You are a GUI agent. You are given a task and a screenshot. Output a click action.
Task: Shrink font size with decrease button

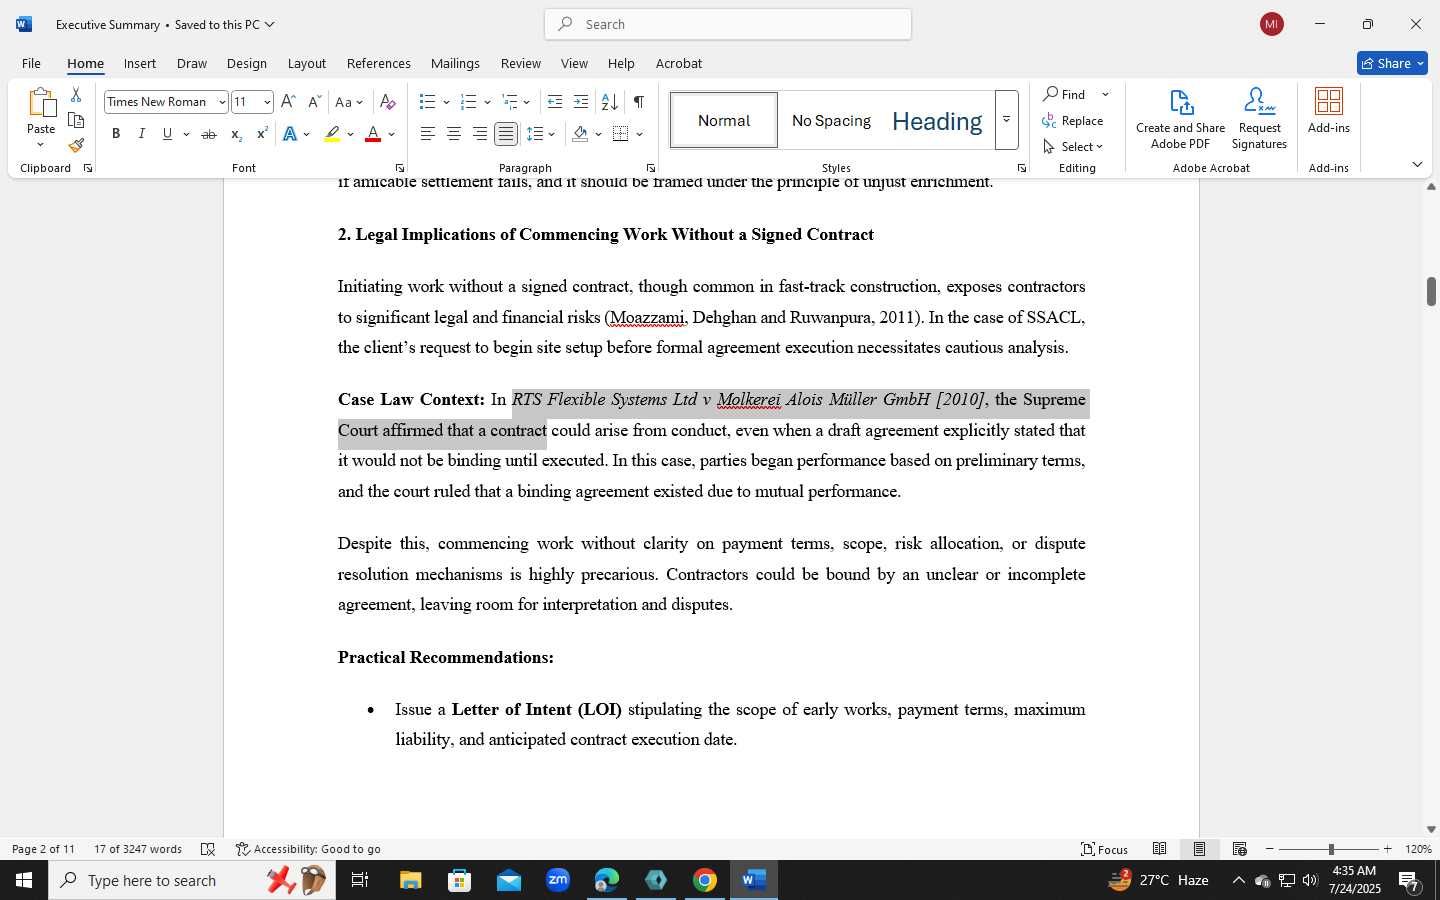314,102
